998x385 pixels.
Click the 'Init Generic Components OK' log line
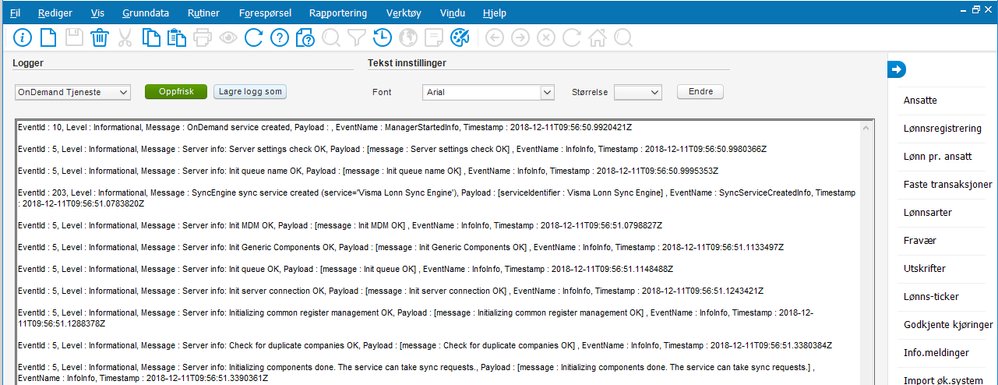click(400, 247)
